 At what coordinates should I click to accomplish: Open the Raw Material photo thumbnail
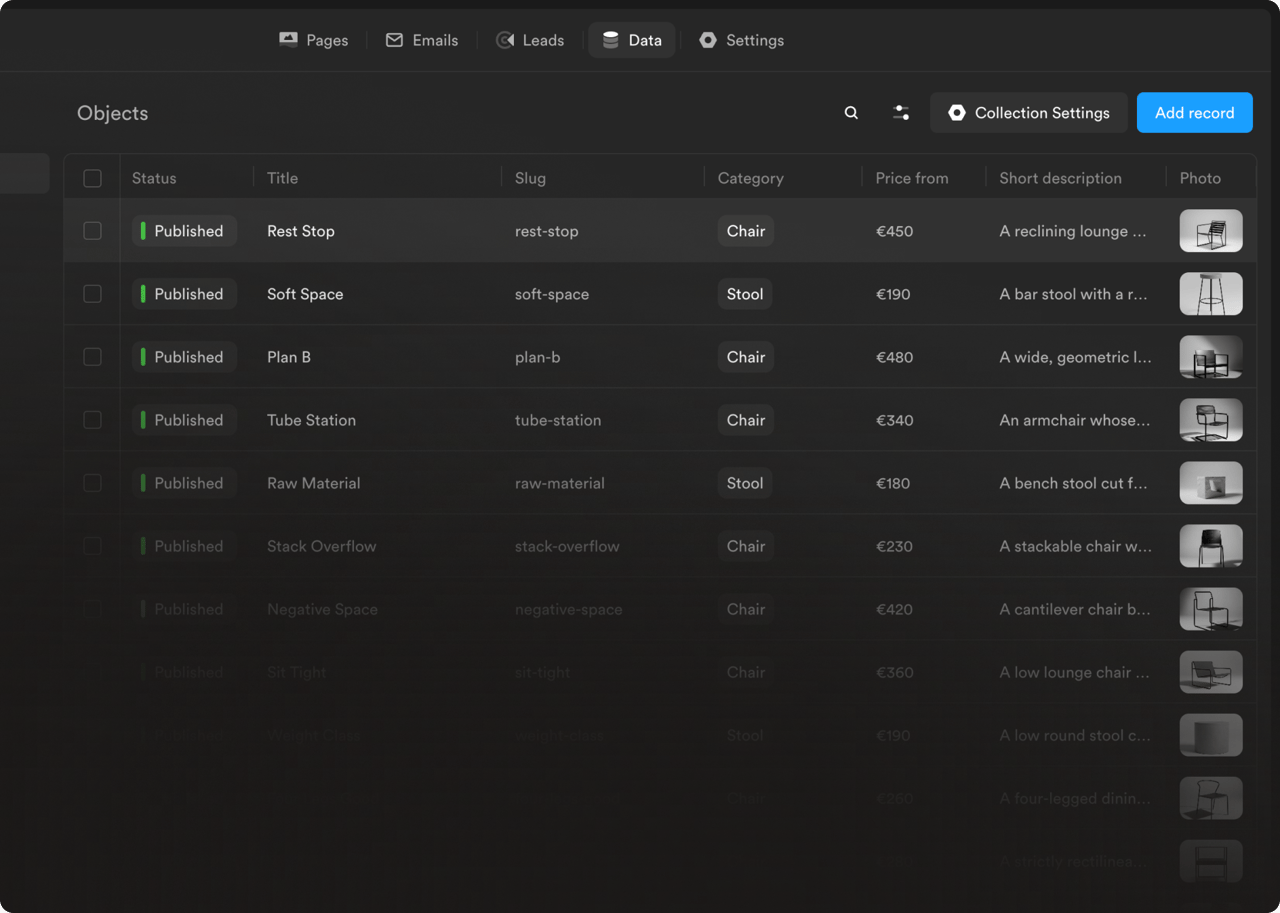(1211, 483)
